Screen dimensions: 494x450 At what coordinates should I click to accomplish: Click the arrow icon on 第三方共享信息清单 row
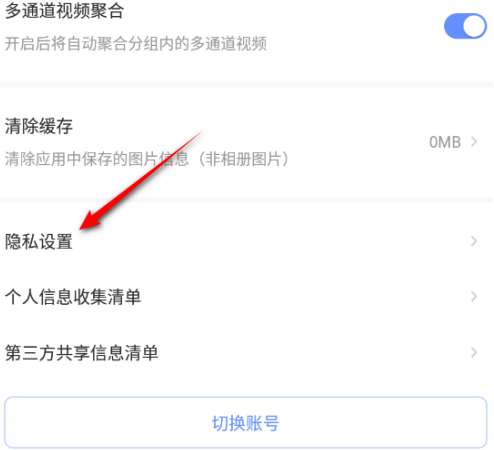click(474, 352)
